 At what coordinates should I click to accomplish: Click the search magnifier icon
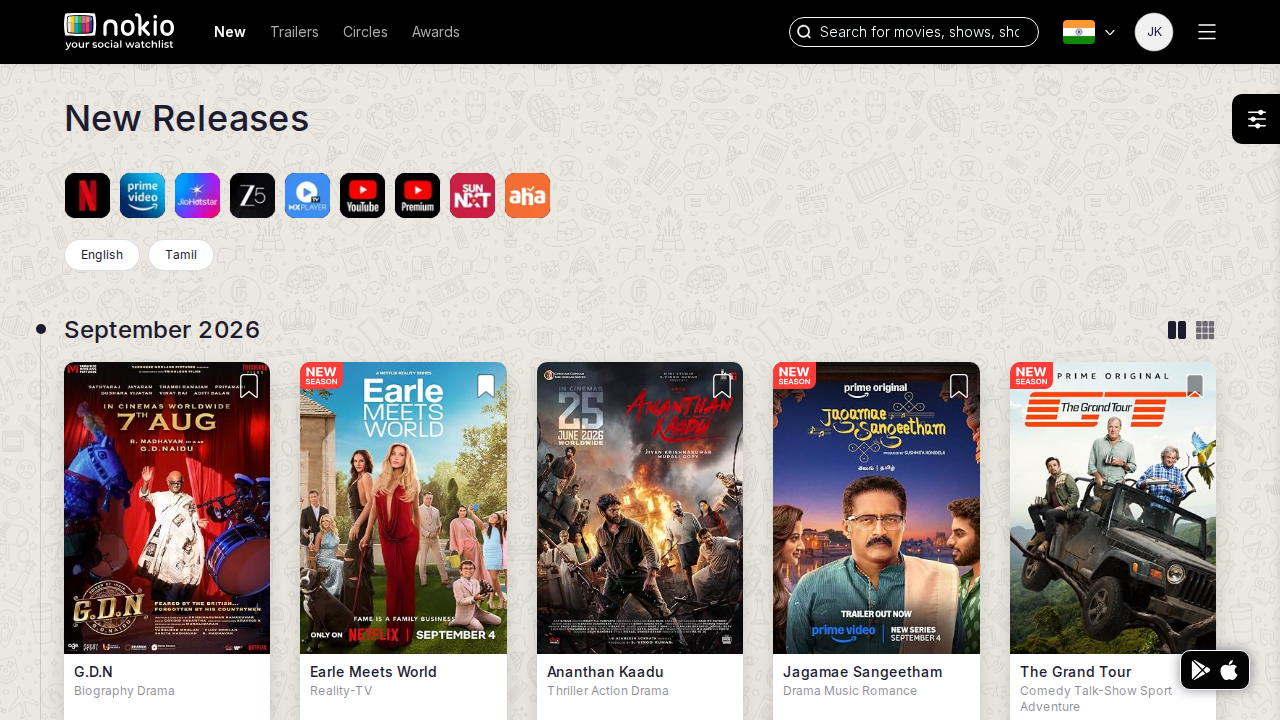(804, 32)
